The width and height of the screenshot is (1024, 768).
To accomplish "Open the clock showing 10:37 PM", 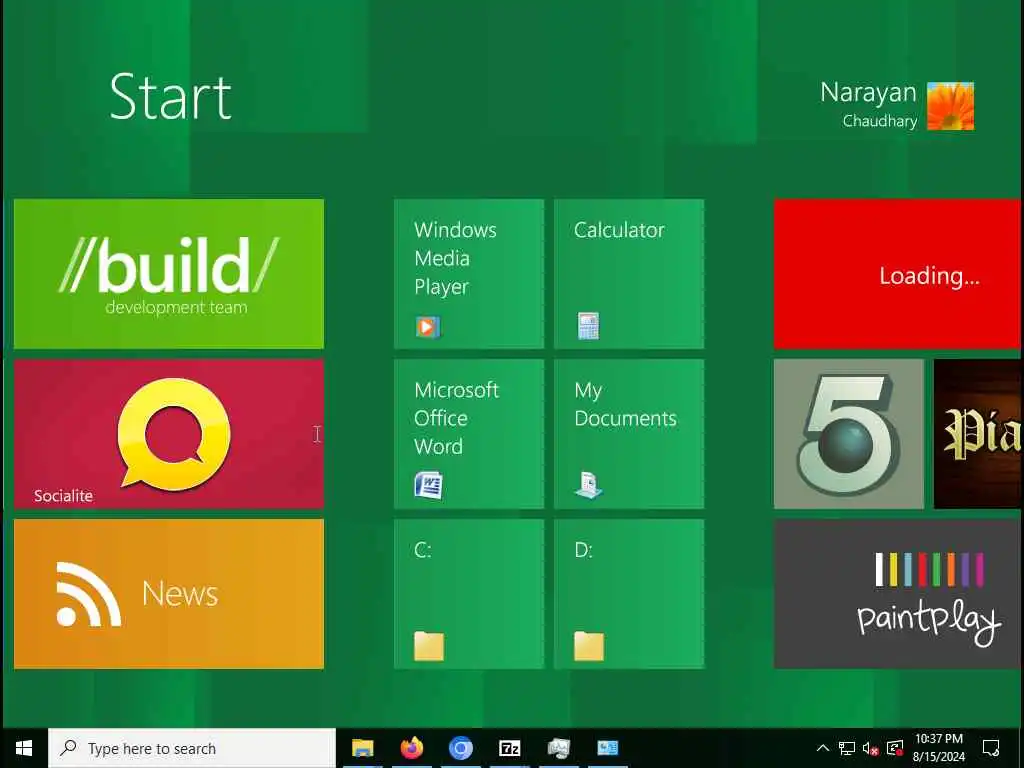I will (938, 748).
